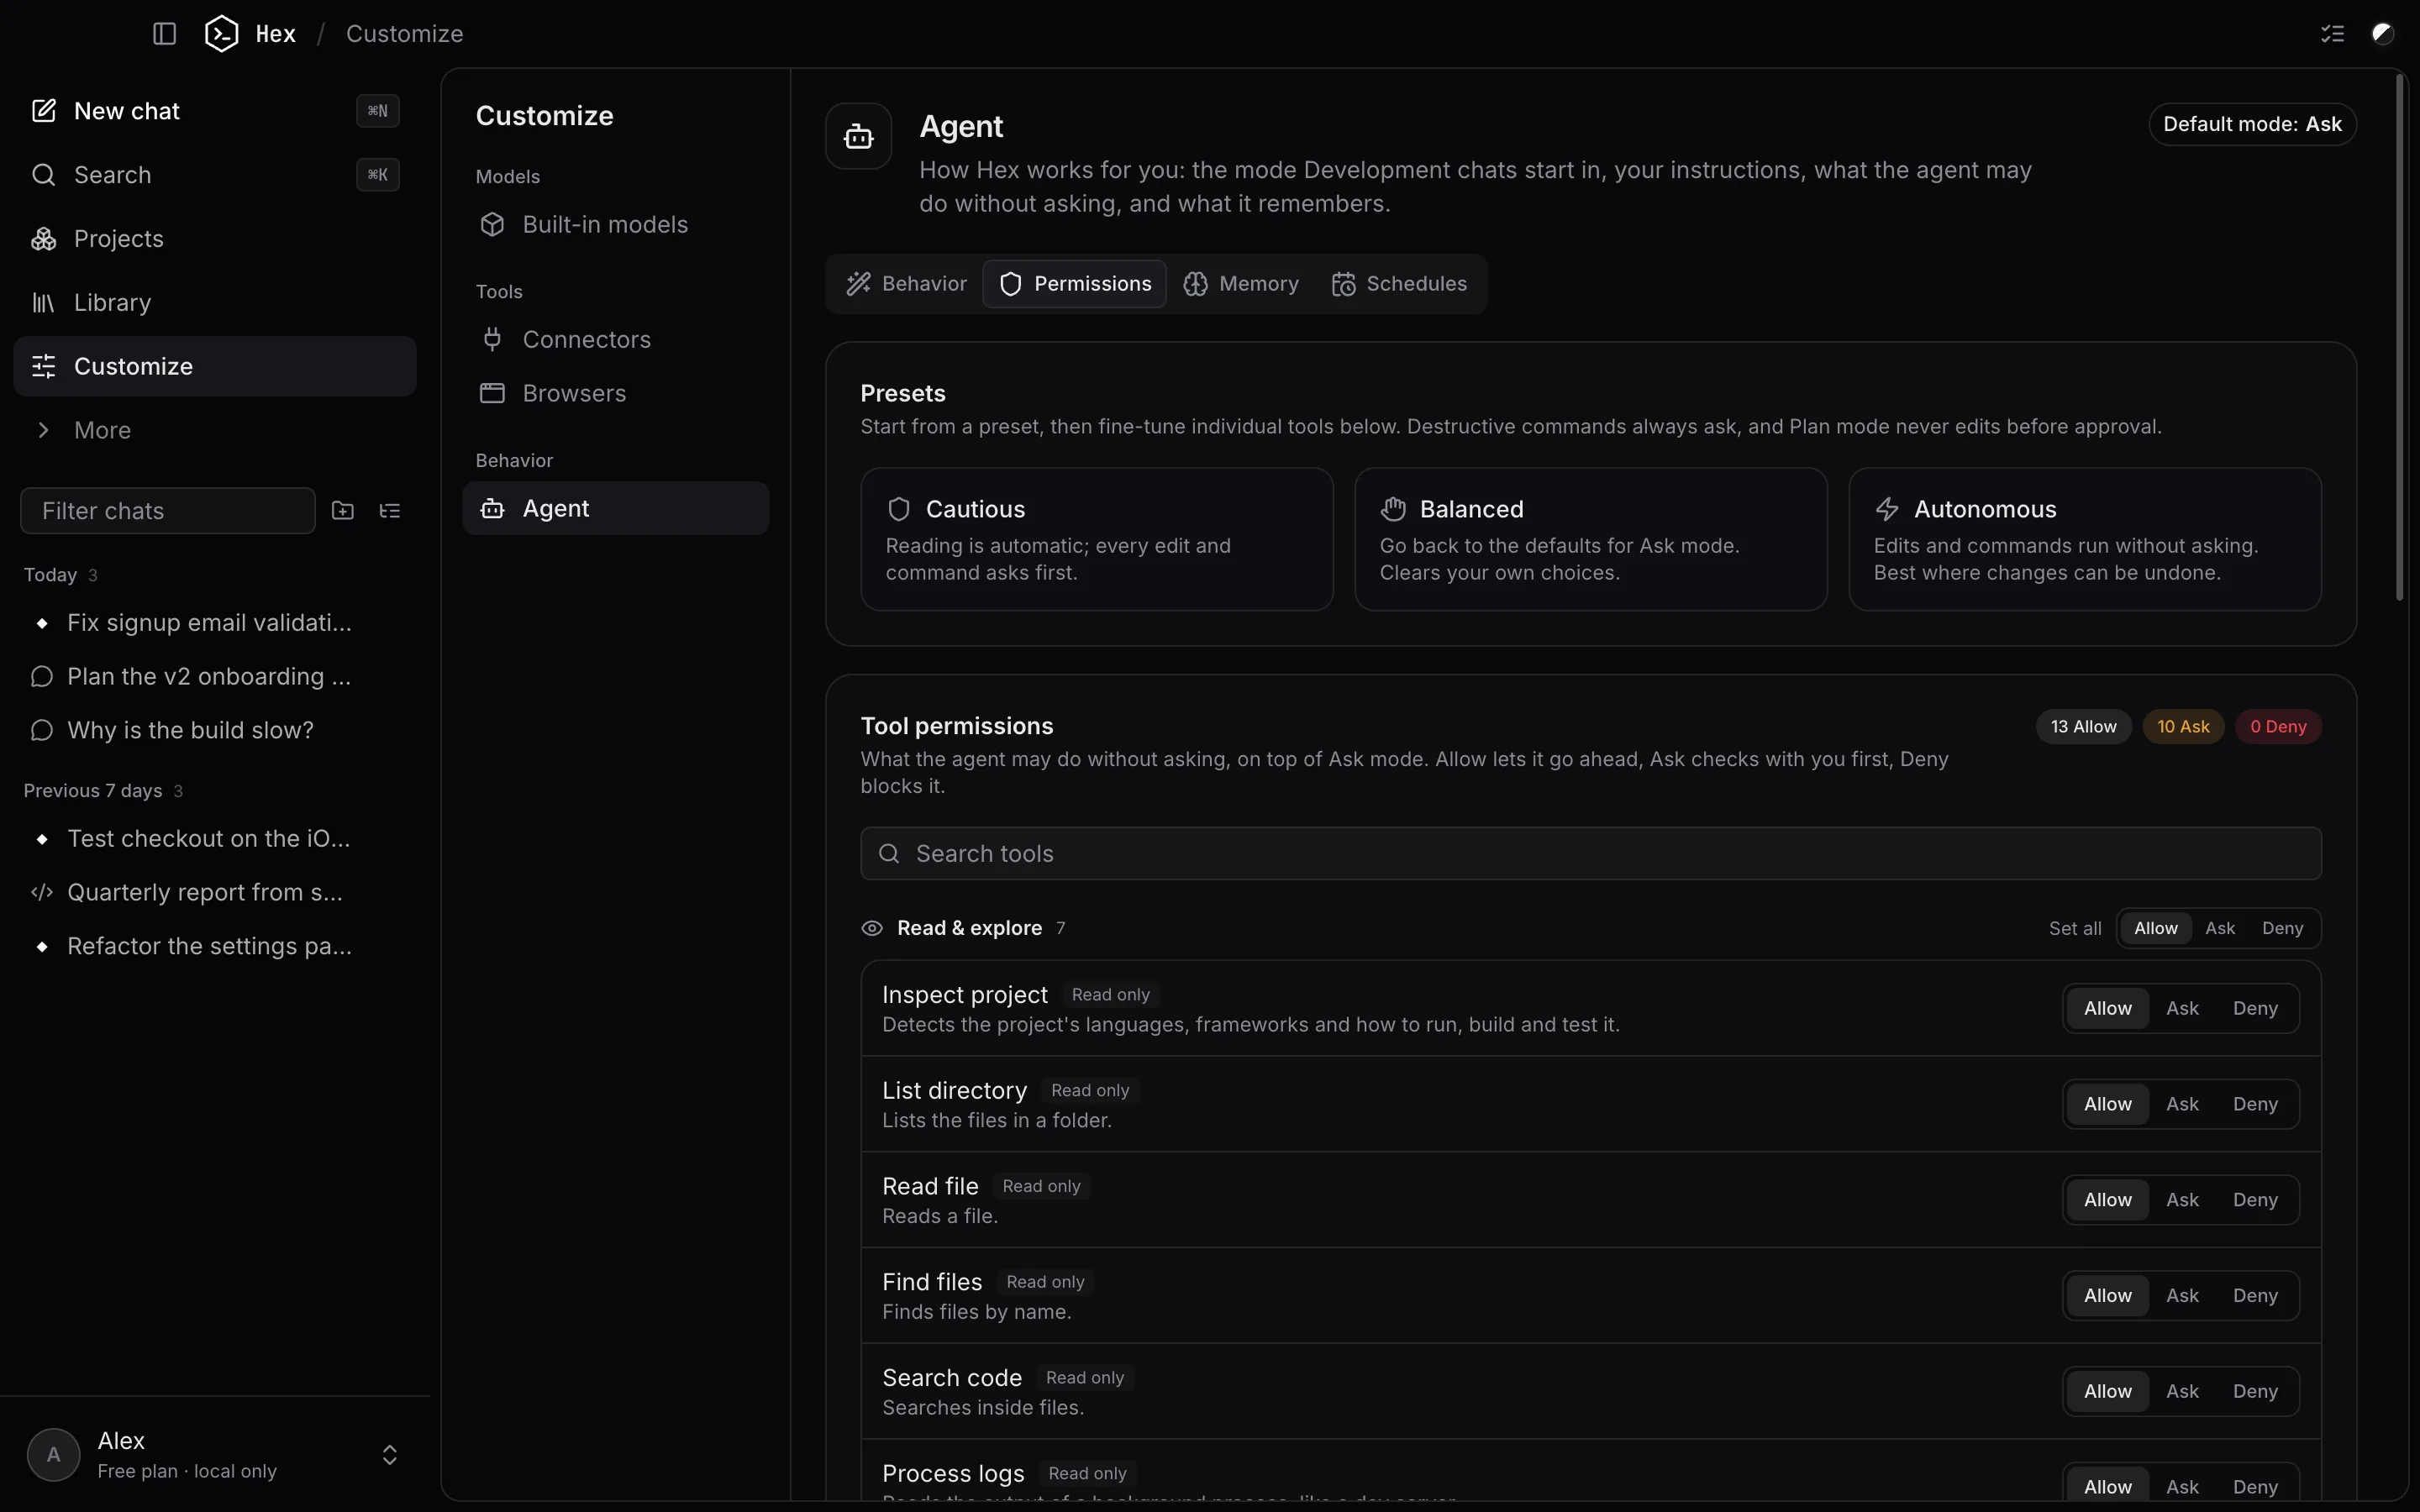Viewport: 2420px width, 1512px height.
Task: Open Connectors settings
Action: point(615,340)
